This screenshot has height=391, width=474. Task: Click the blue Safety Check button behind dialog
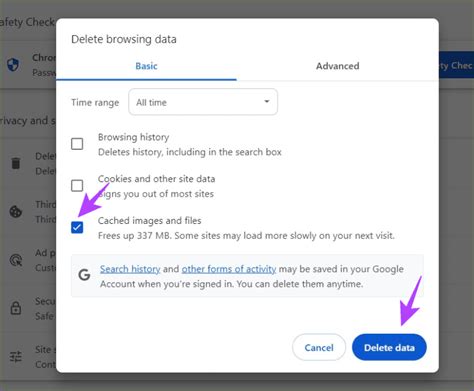[456, 65]
